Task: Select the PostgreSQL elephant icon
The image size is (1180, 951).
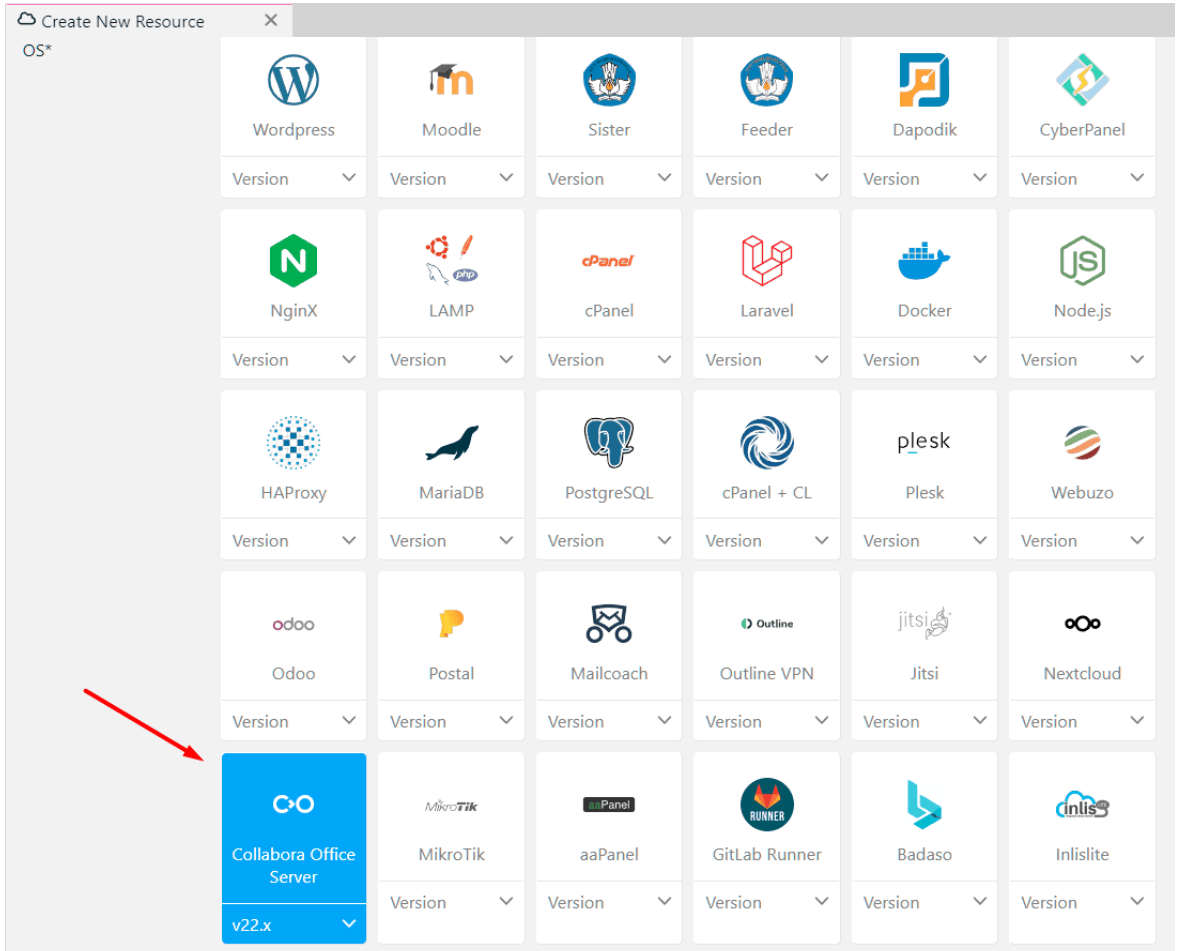Action: pyautogui.click(x=608, y=442)
